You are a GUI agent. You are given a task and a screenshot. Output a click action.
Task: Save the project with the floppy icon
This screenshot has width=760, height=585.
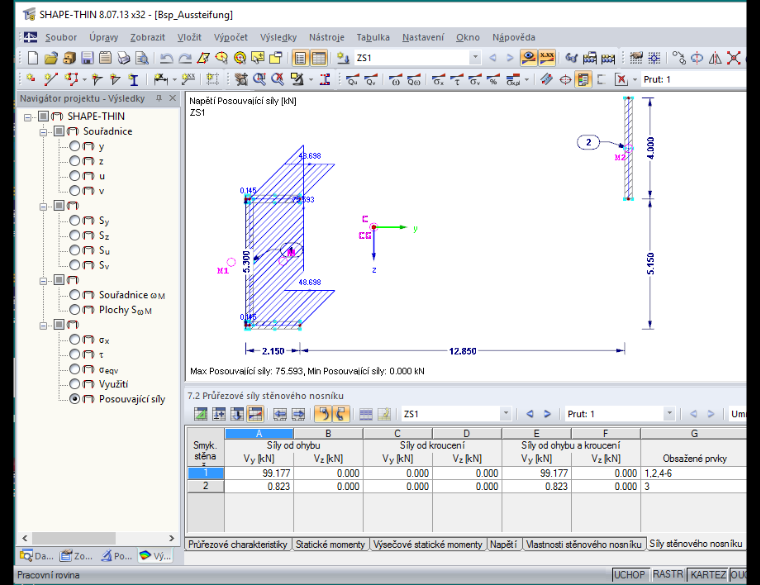(87, 58)
